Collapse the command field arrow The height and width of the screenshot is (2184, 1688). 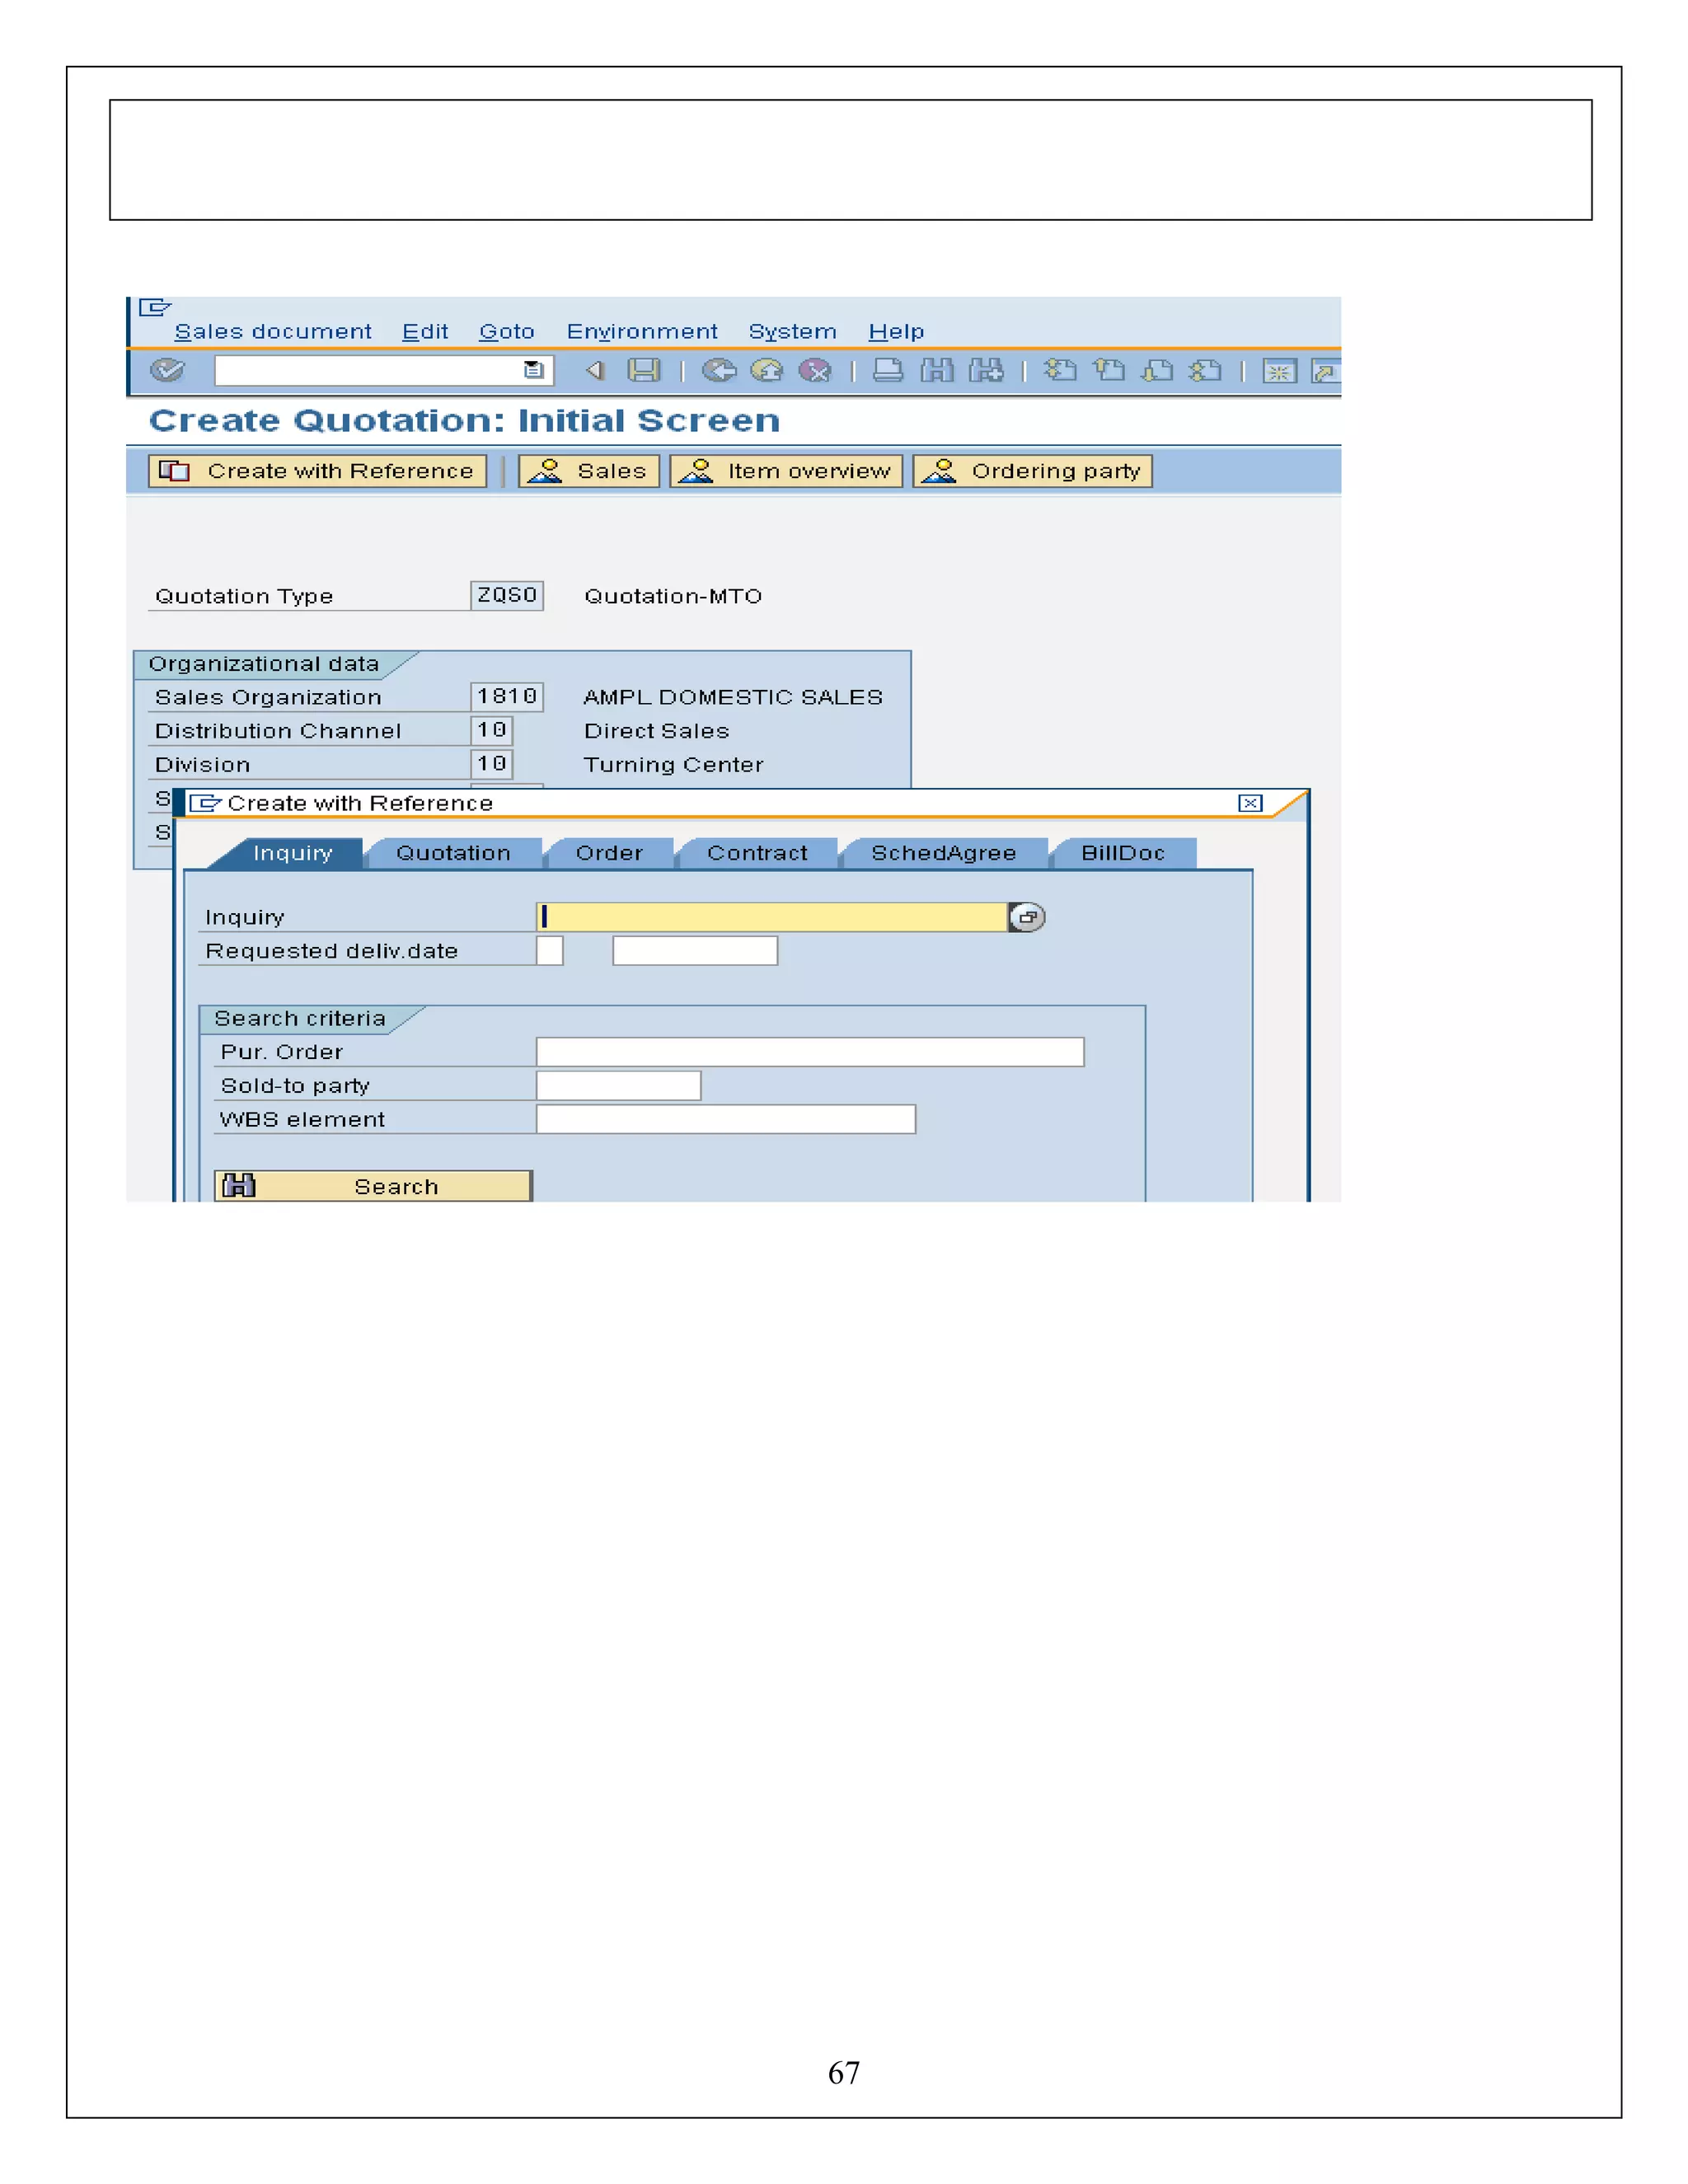point(595,371)
